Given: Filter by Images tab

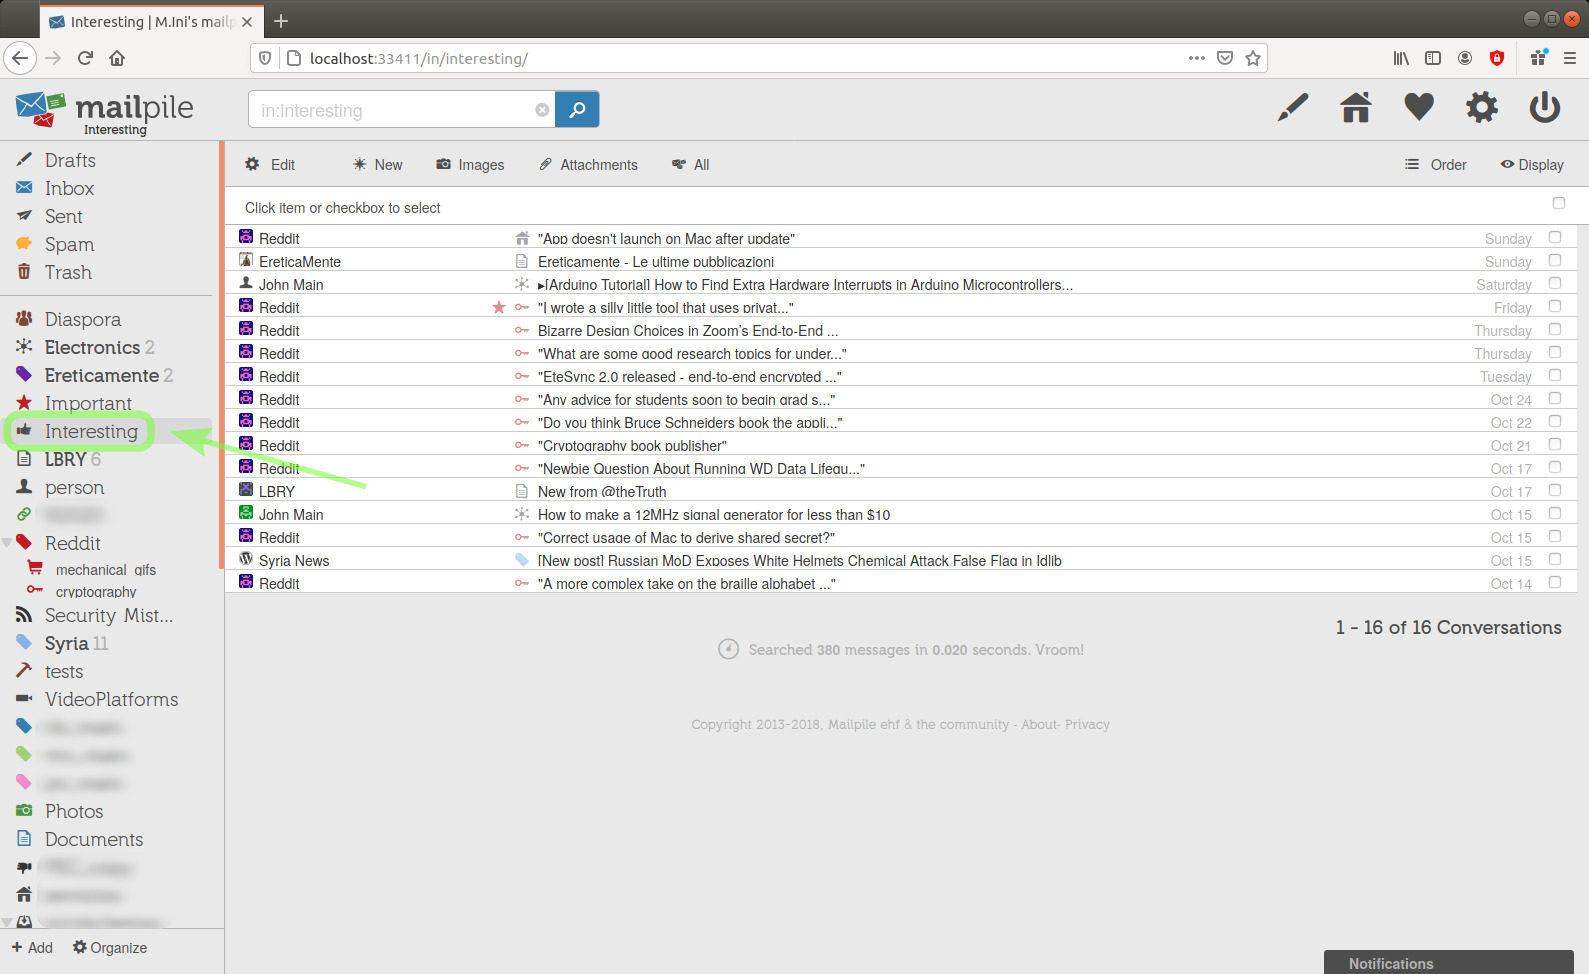Looking at the screenshot, I should click(x=470, y=165).
